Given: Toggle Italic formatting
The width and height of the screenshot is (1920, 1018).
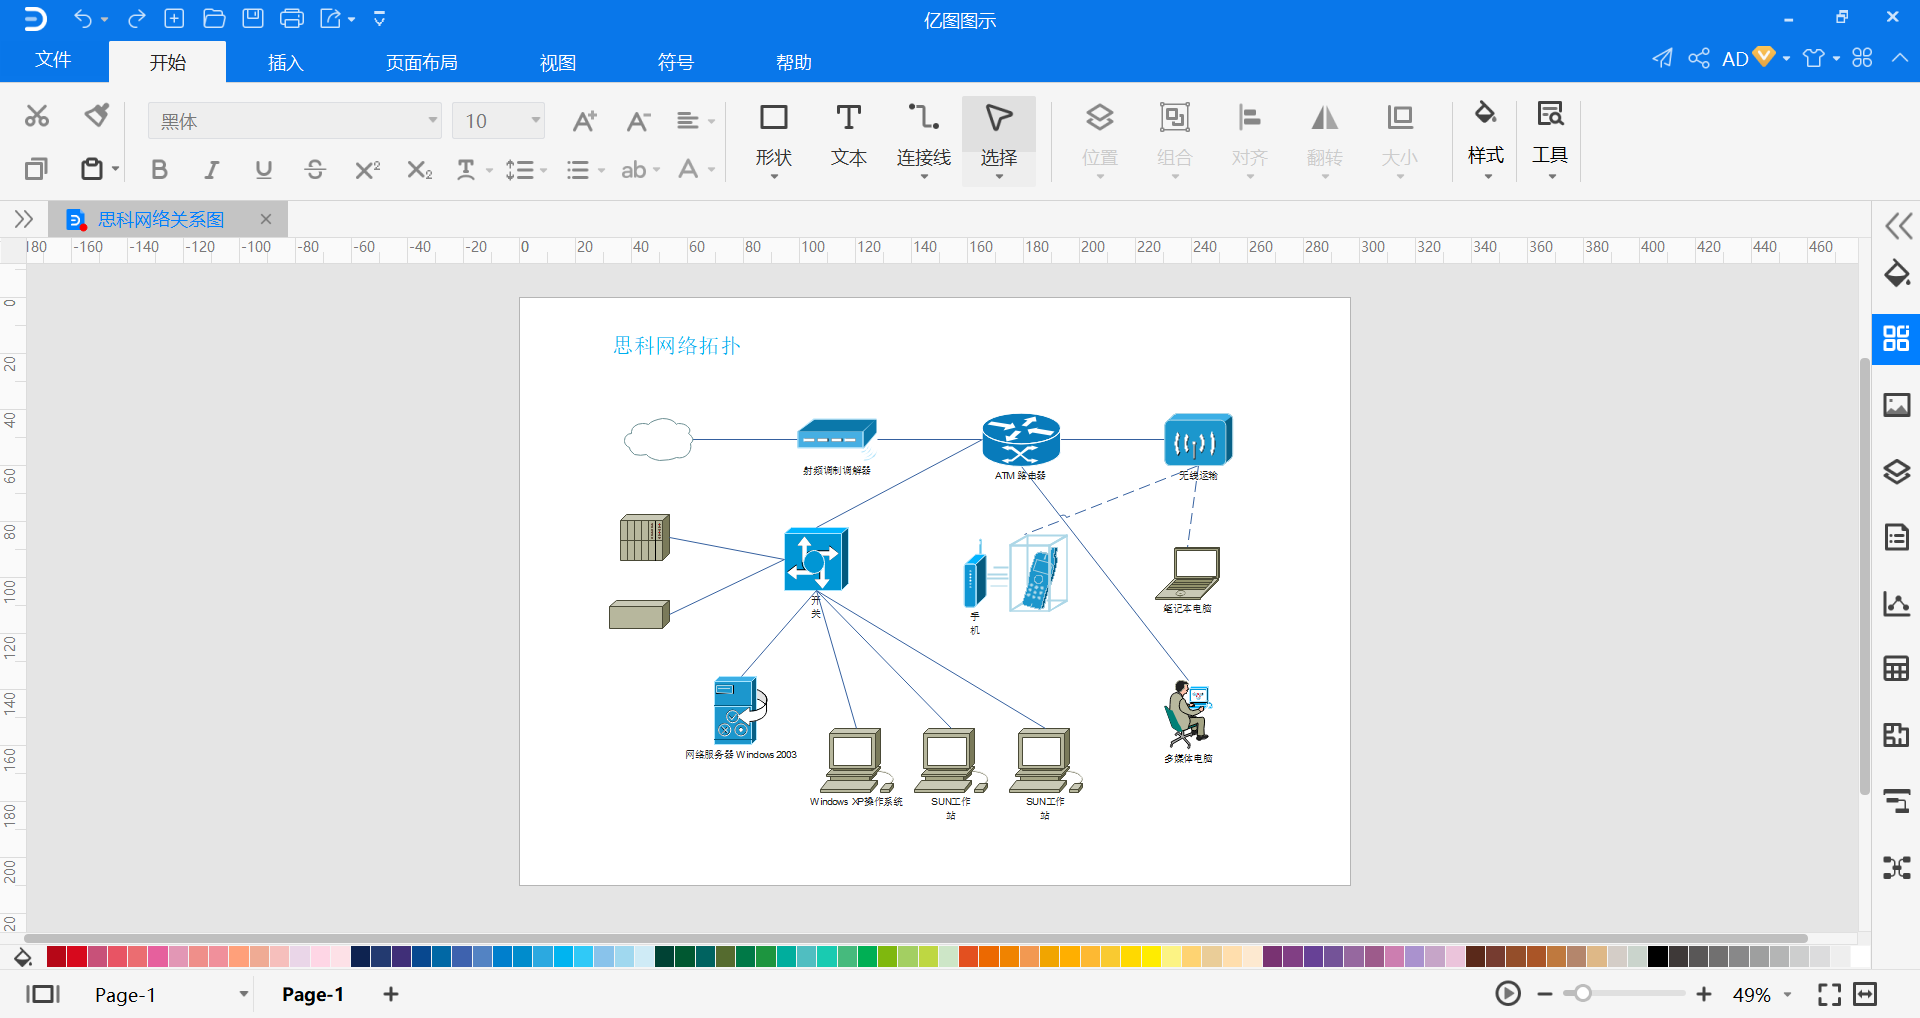Looking at the screenshot, I should coord(211,170).
